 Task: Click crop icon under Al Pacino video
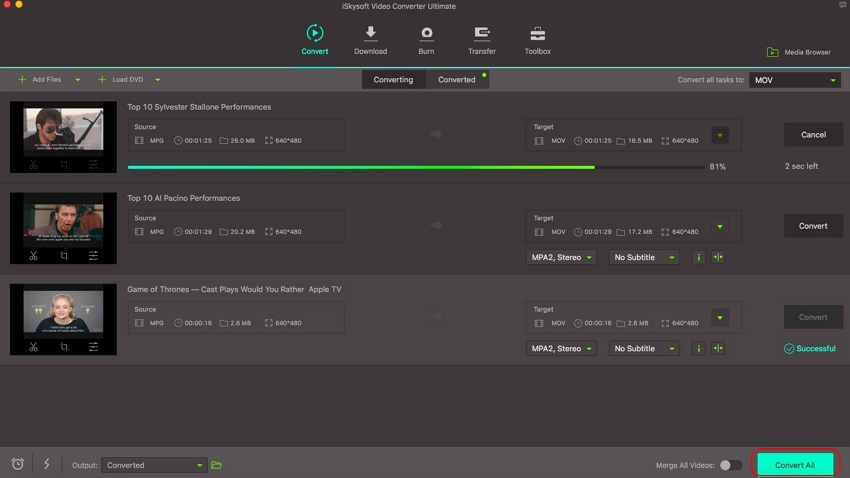63,256
